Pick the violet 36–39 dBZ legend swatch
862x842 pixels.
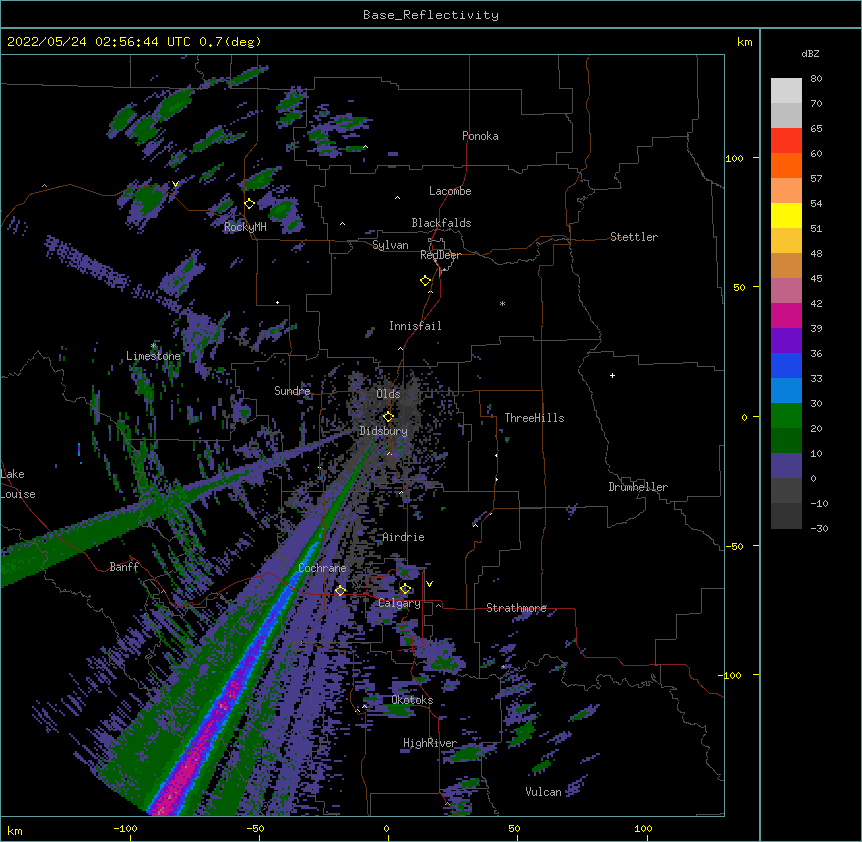[x=786, y=341]
